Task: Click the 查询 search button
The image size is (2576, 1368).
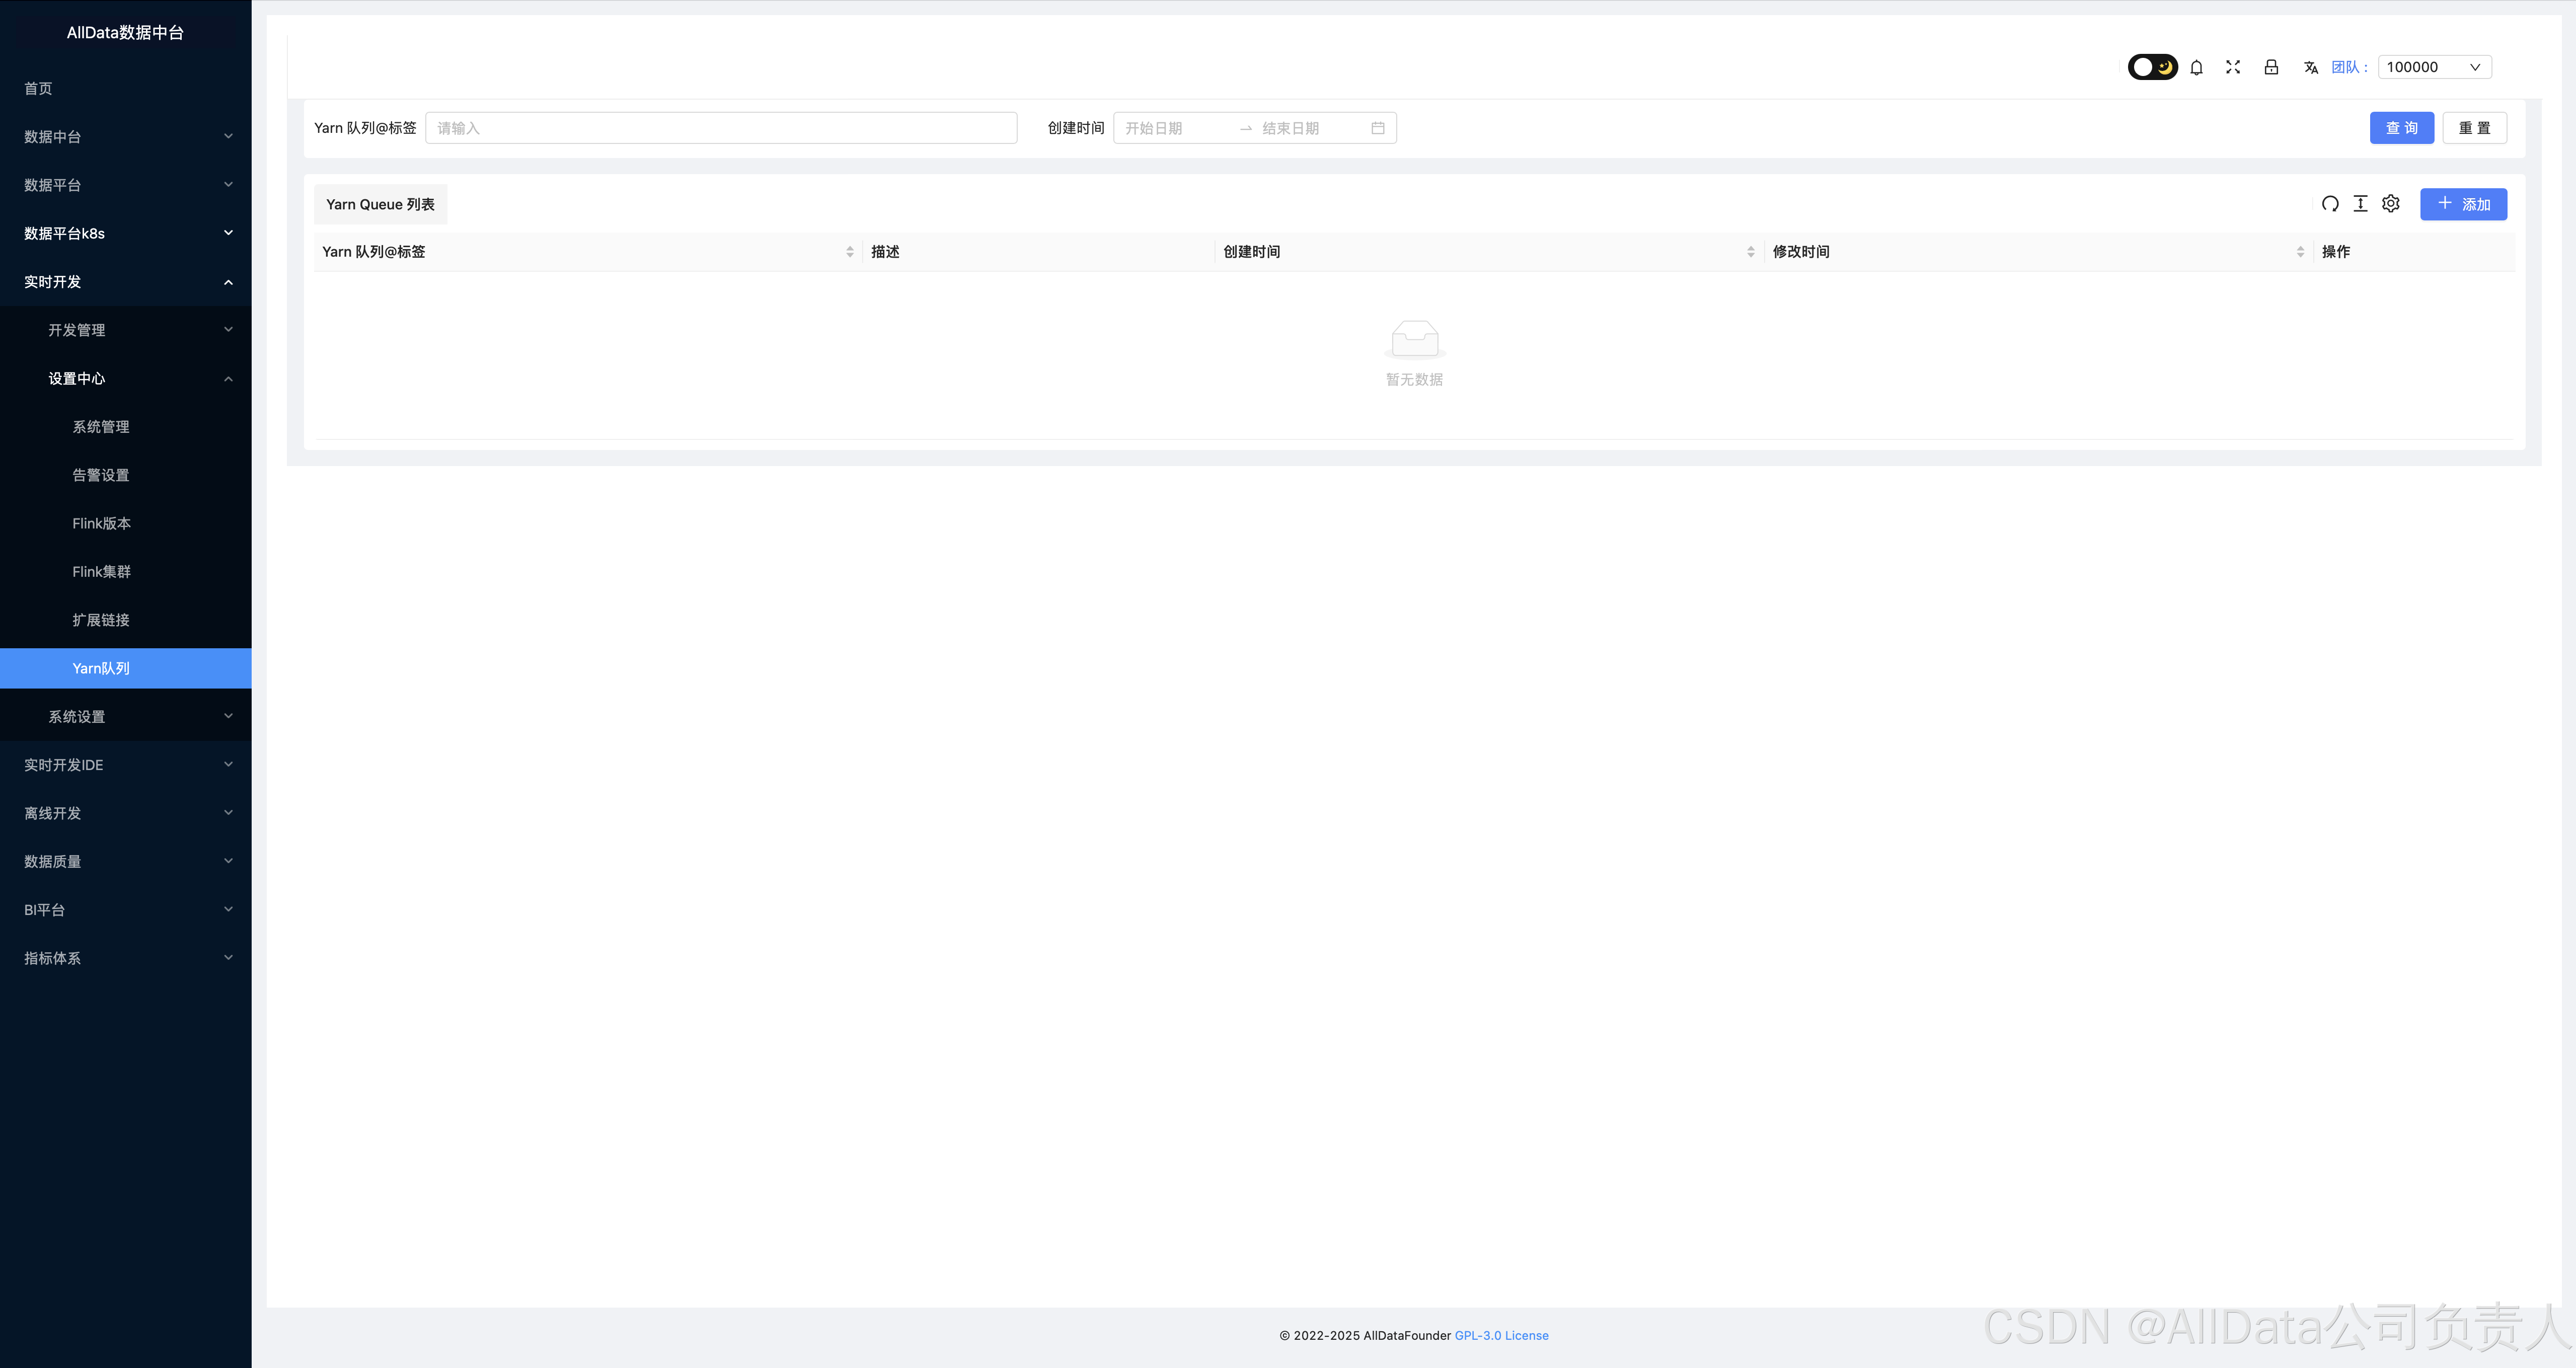Action: tap(2401, 128)
